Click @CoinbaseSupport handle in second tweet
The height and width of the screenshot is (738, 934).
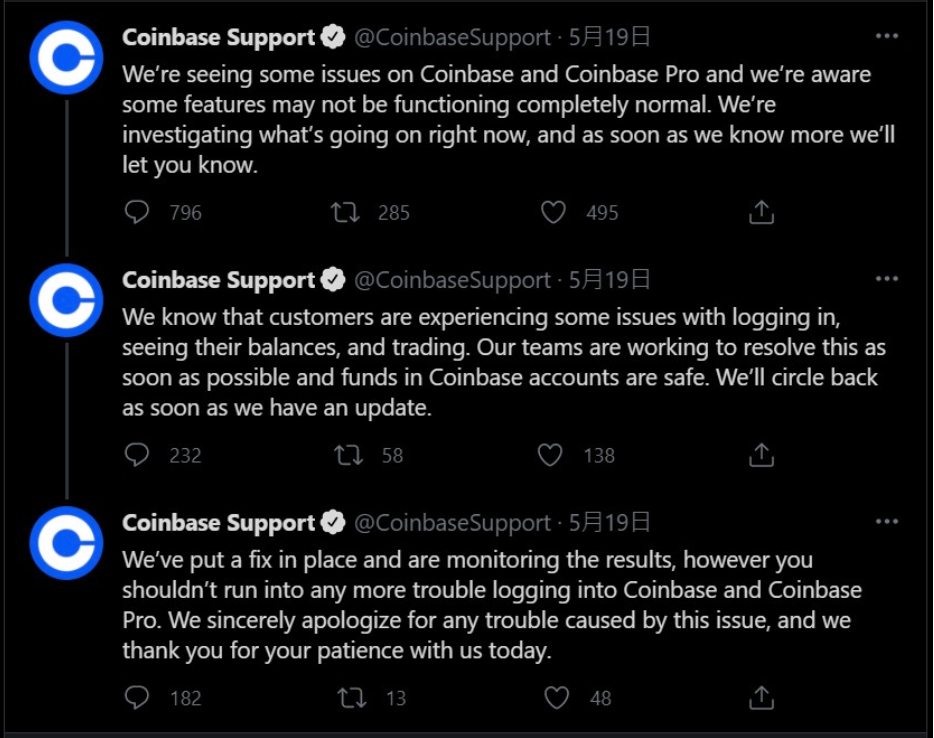[x=452, y=280]
